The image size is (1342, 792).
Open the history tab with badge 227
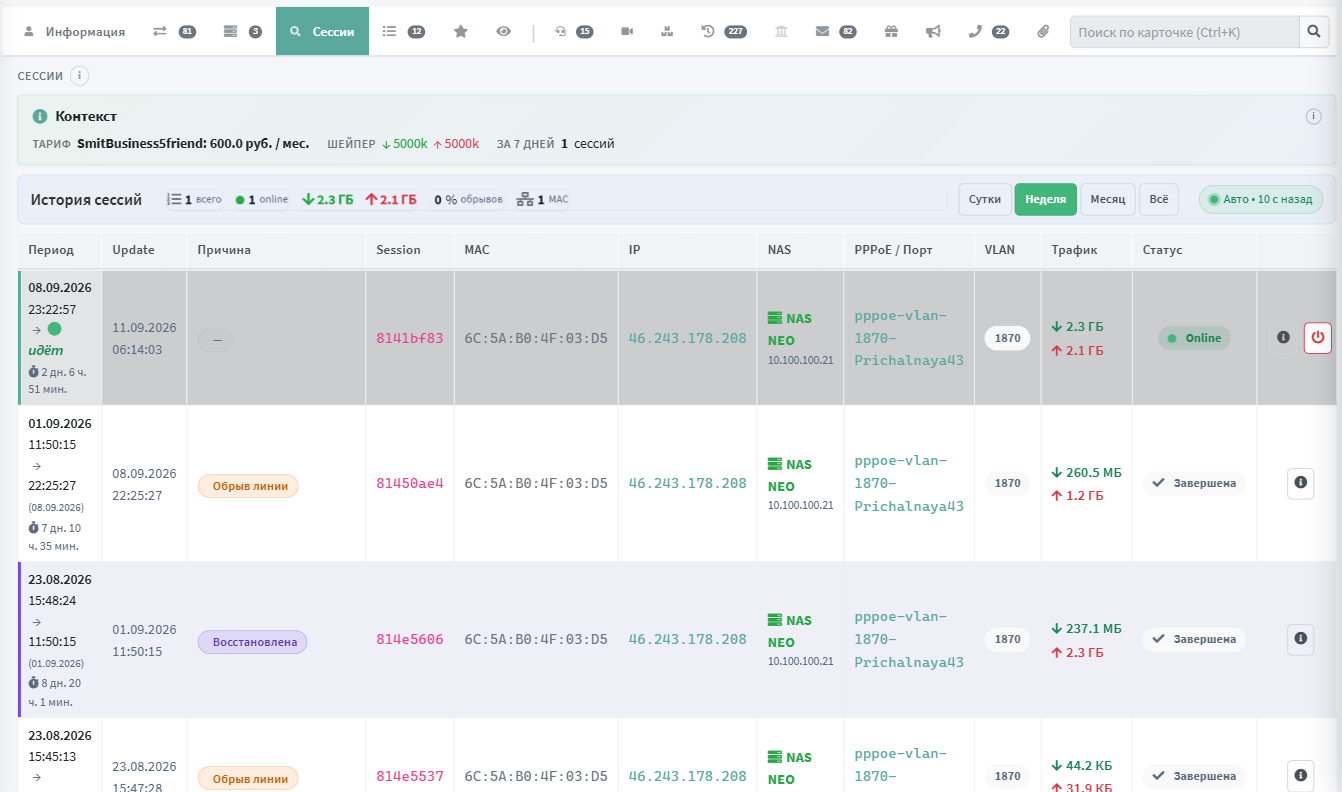724,31
